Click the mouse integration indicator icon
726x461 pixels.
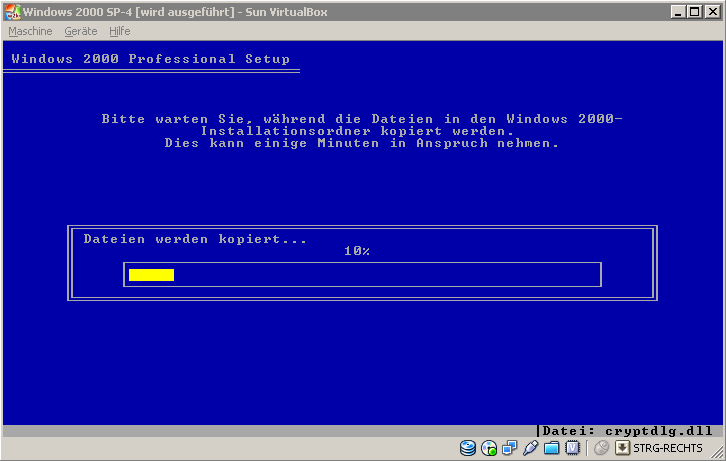601,448
